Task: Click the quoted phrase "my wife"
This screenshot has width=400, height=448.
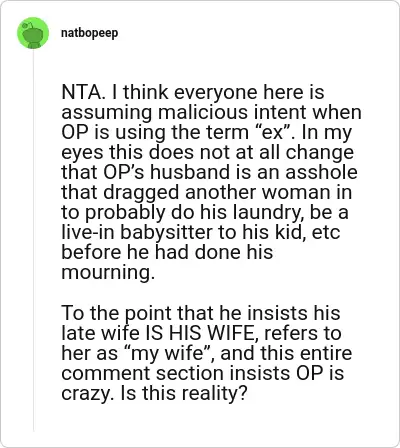Action: (x=166, y=353)
